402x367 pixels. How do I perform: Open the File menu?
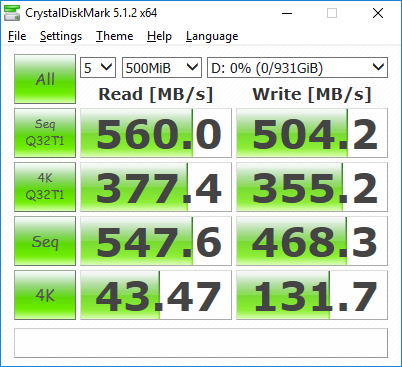click(17, 36)
